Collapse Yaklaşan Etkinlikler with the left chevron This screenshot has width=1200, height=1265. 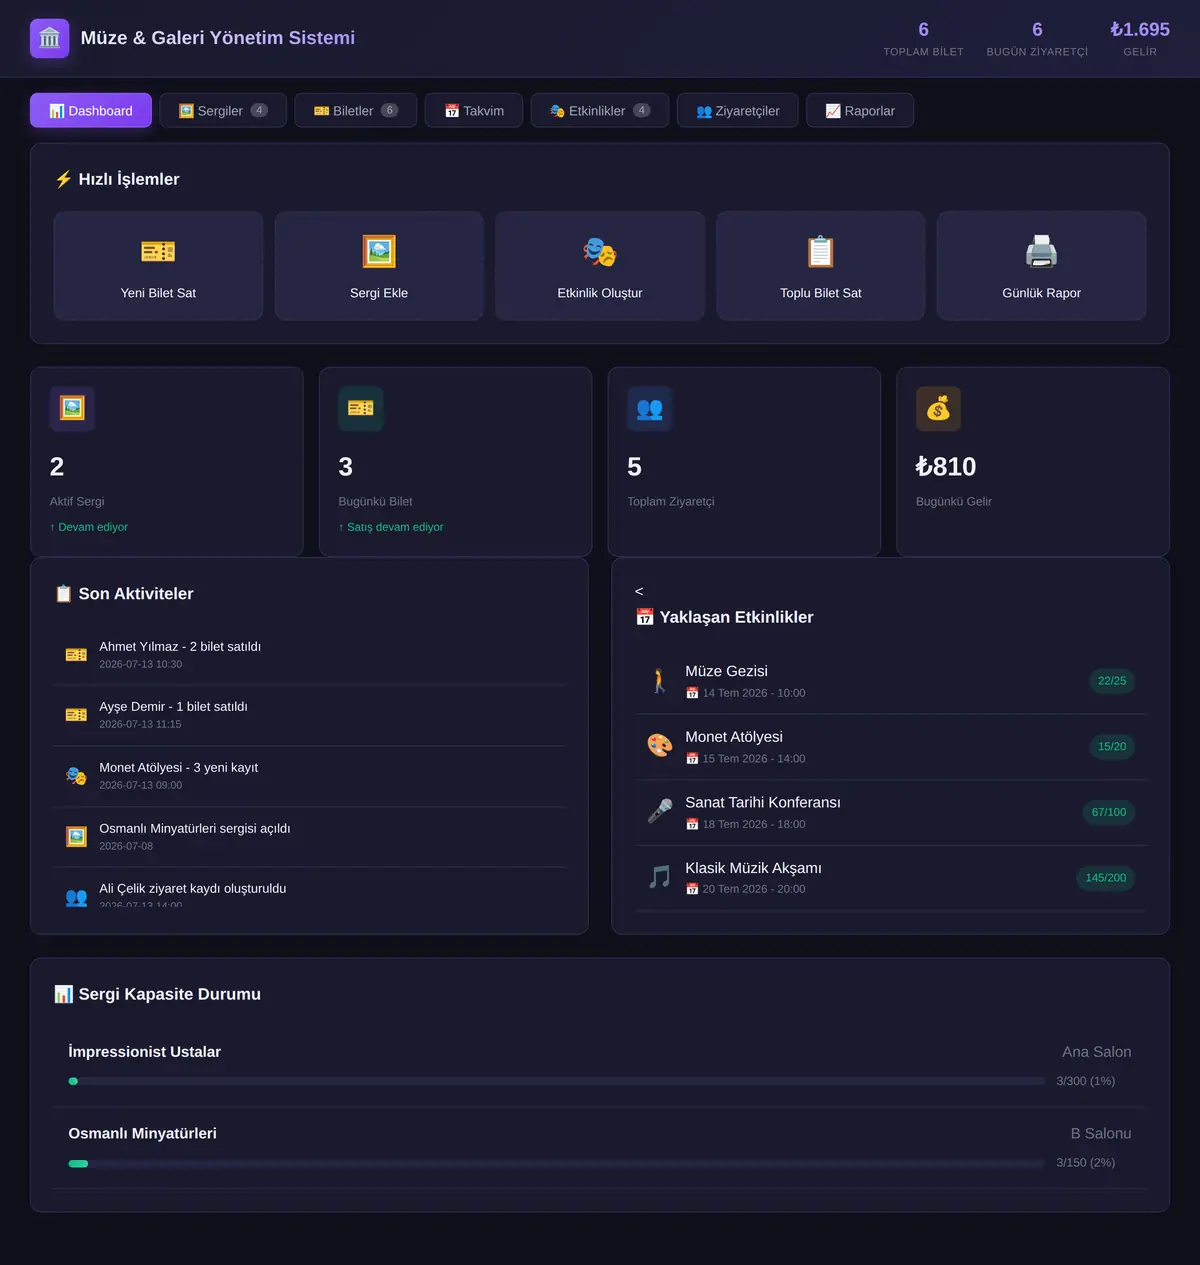639,591
